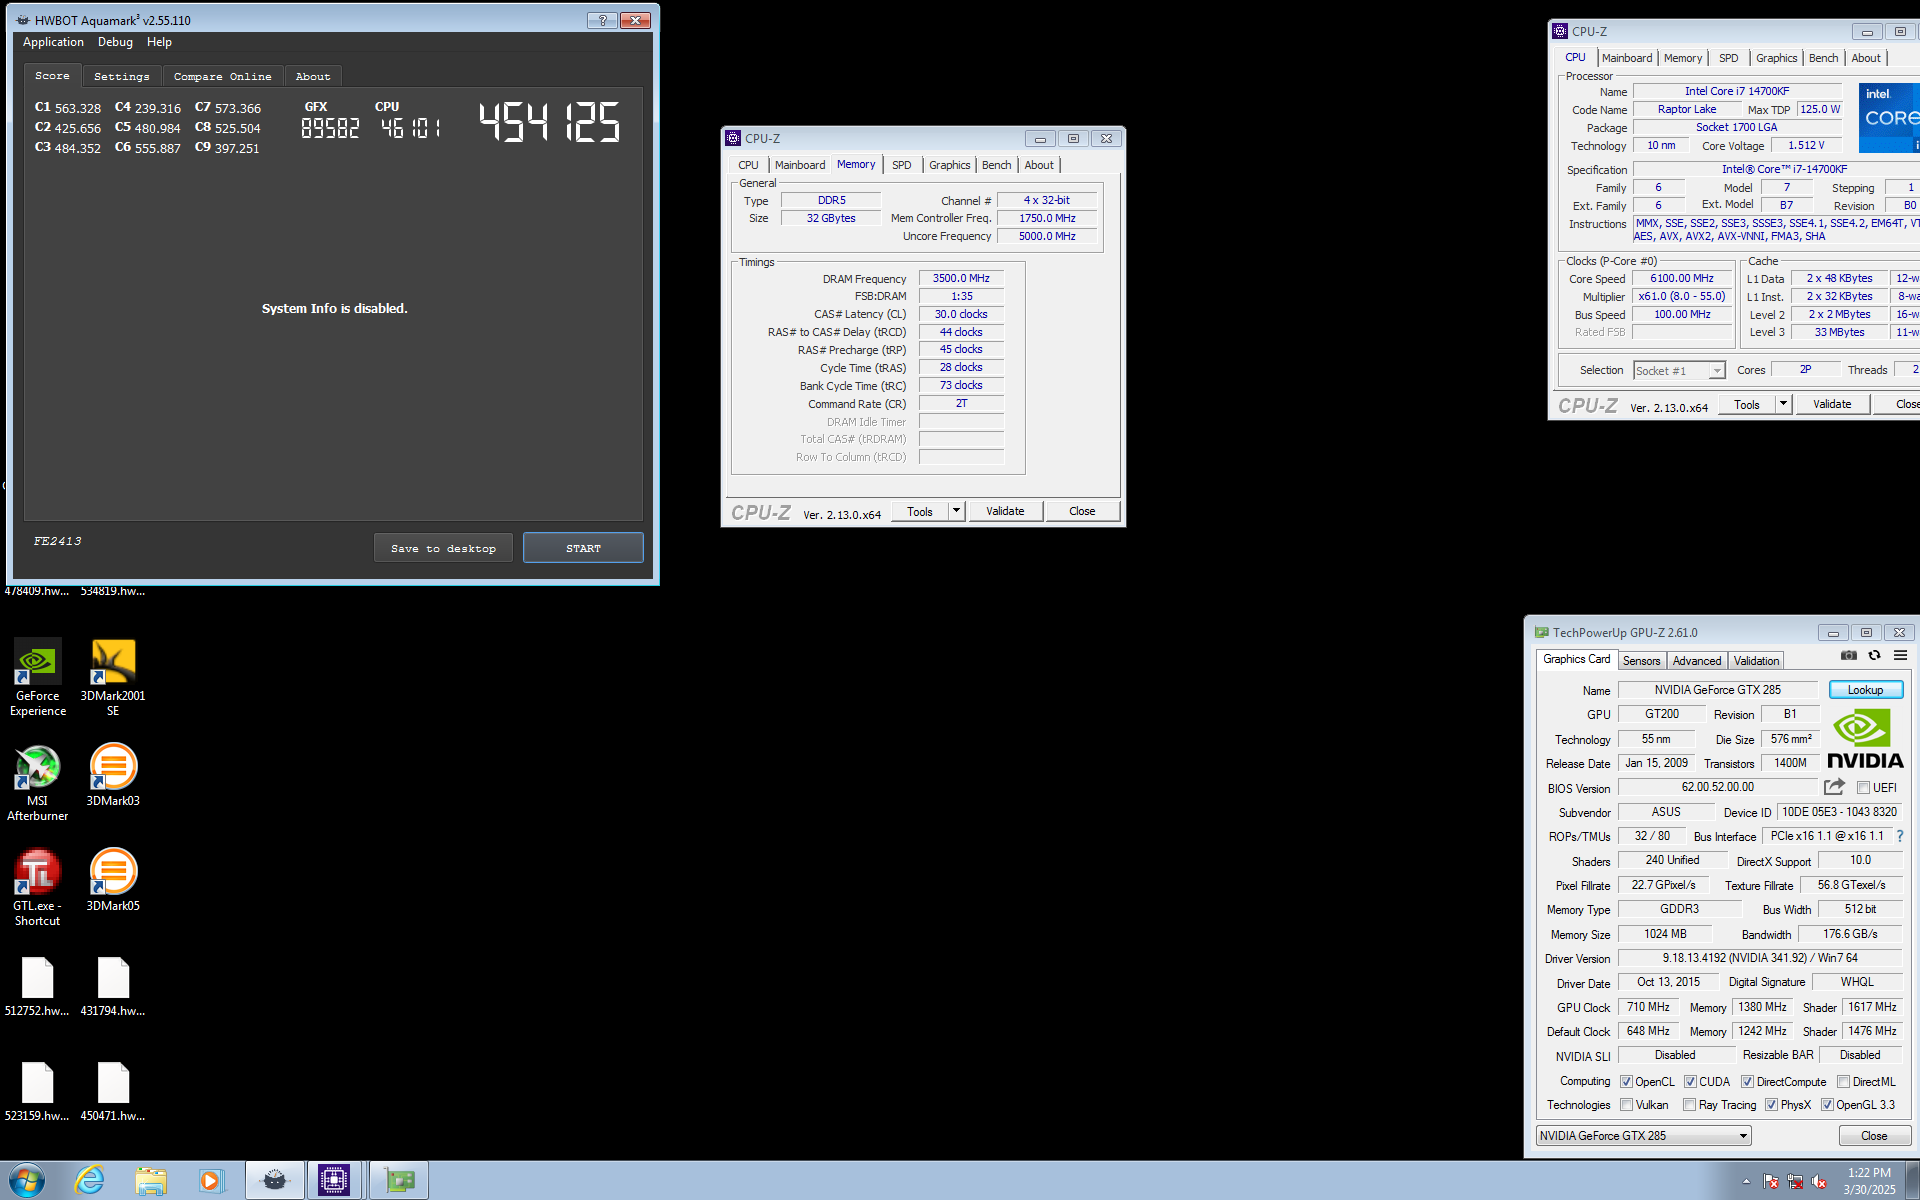This screenshot has height=1200, width=1920.
Task: Click the volume muted tray icon
Action: coord(1819,1182)
